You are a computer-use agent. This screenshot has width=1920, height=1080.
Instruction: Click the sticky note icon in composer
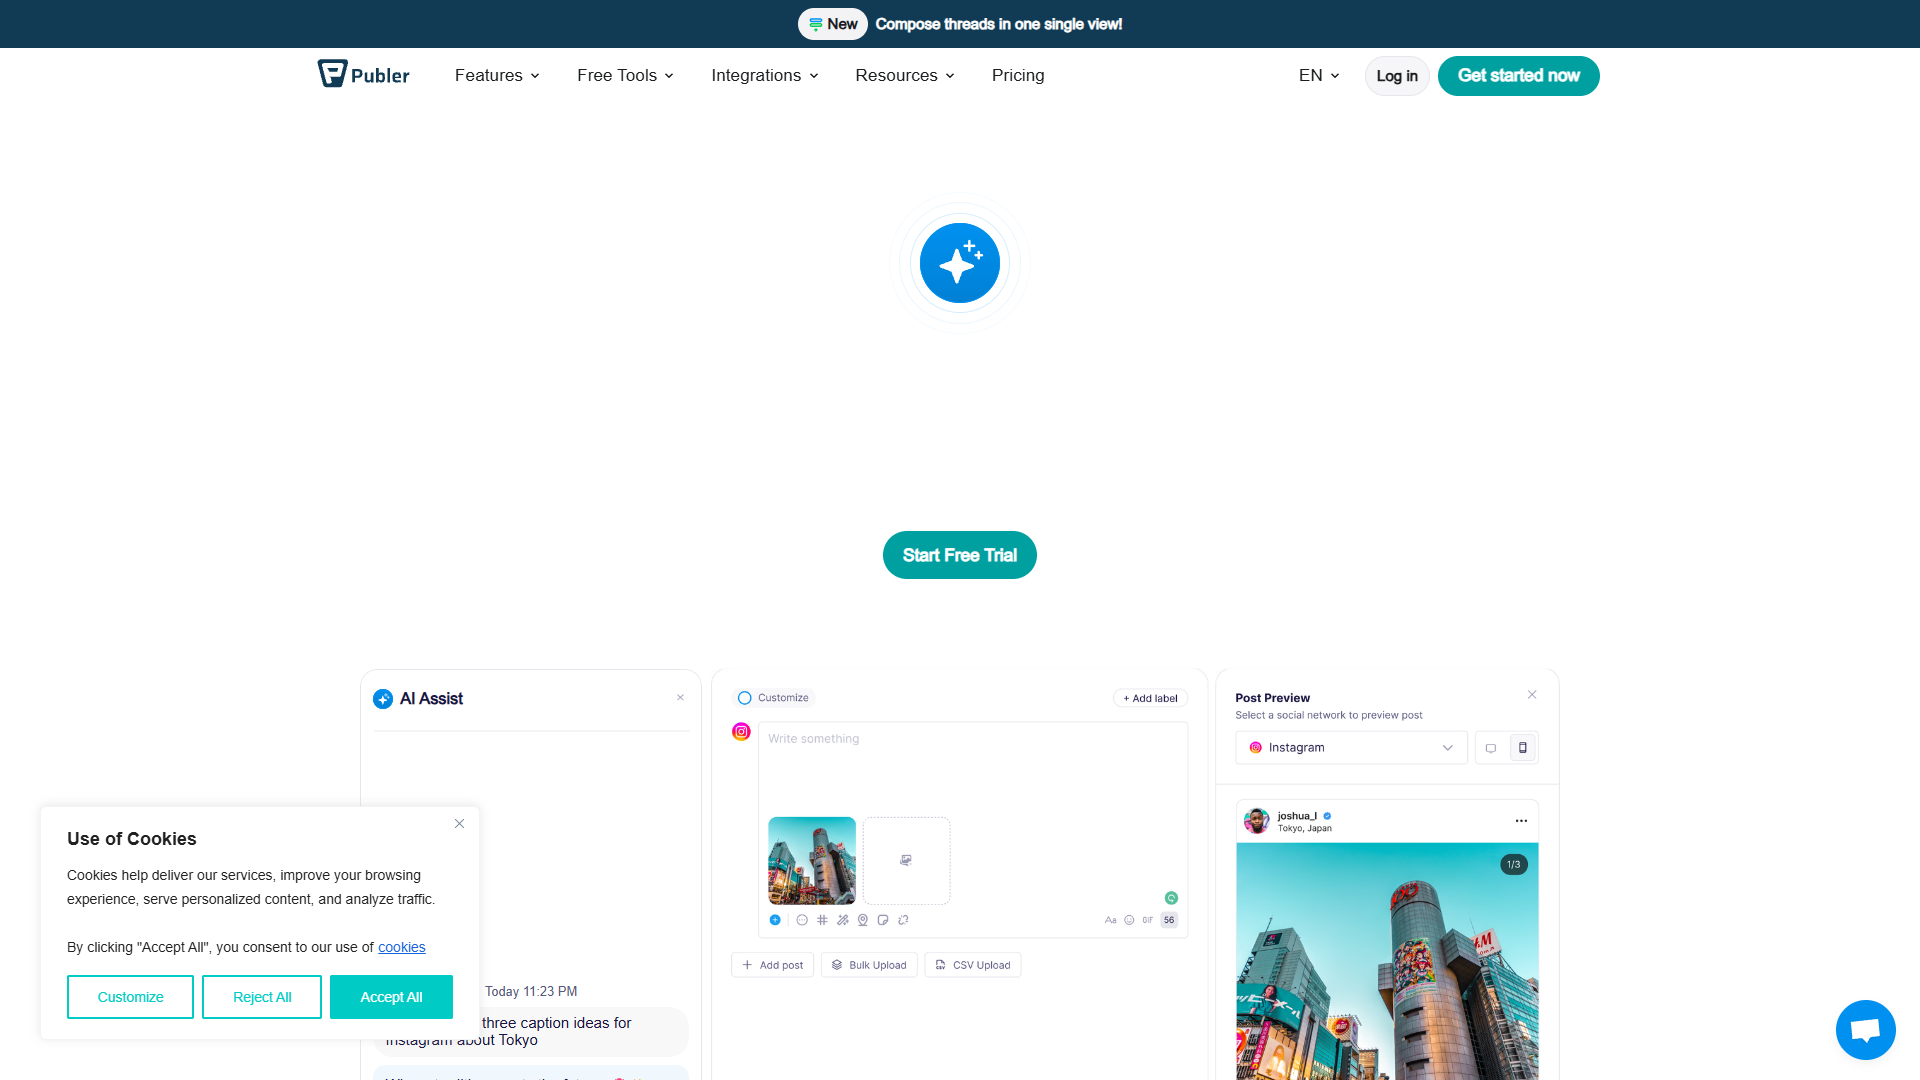[883, 920]
